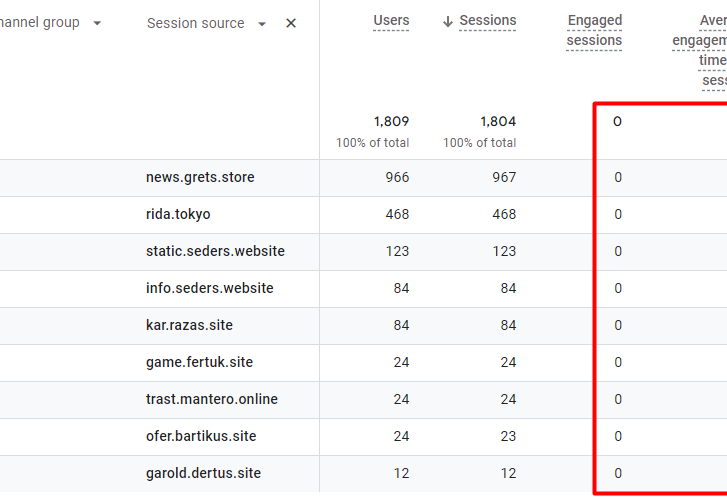
Task: Select trast.mantero.online source
Action: pyautogui.click(x=212, y=399)
